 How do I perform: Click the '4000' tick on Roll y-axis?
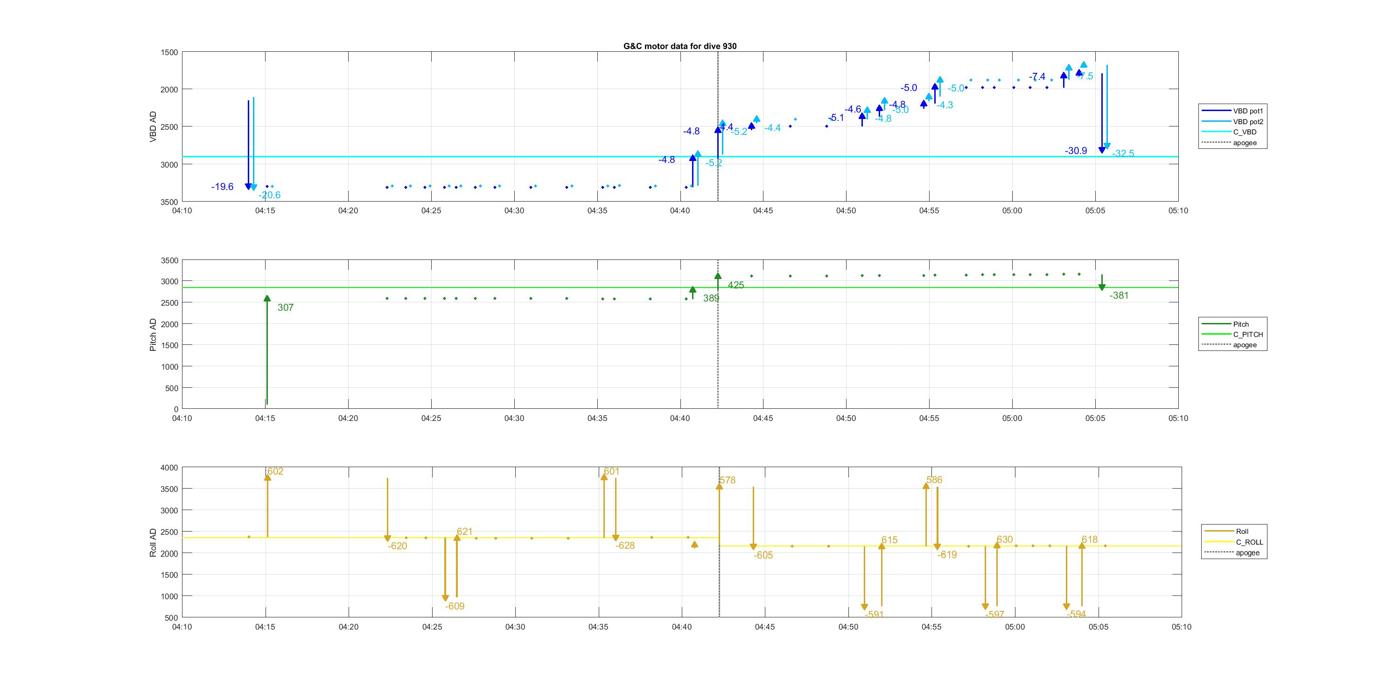tap(168, 468)
